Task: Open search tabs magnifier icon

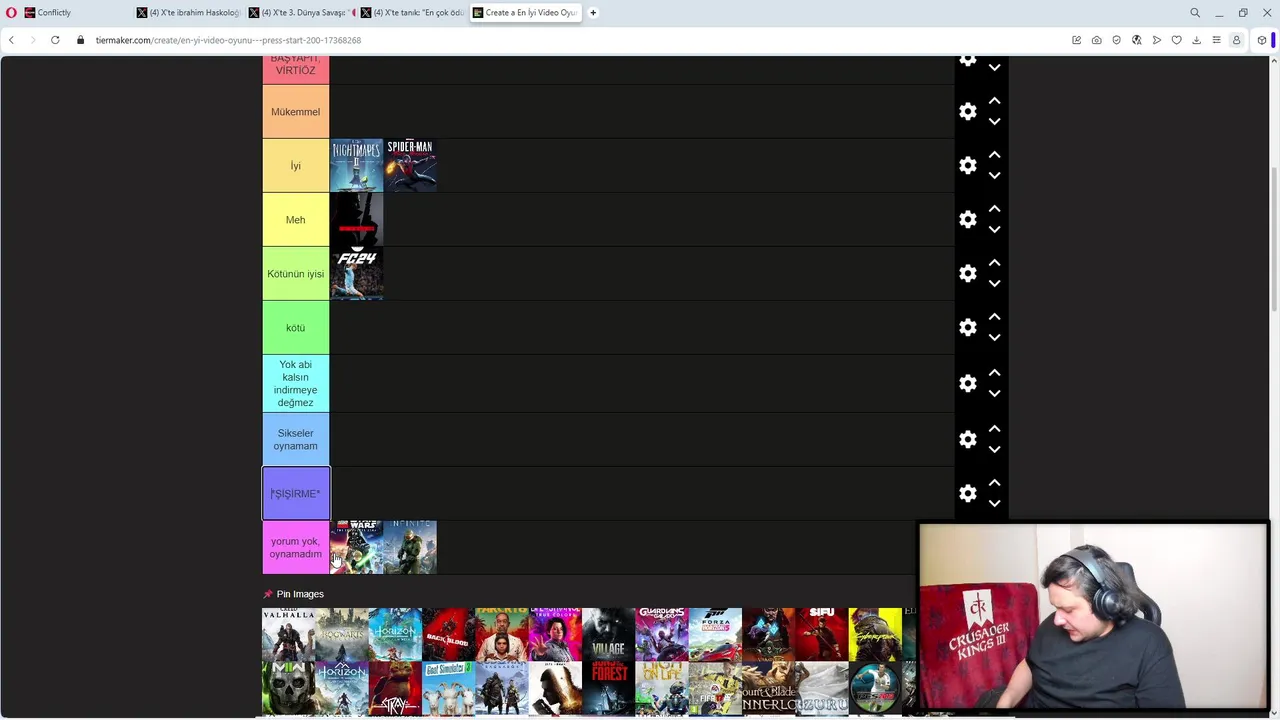Action: 1195,13
